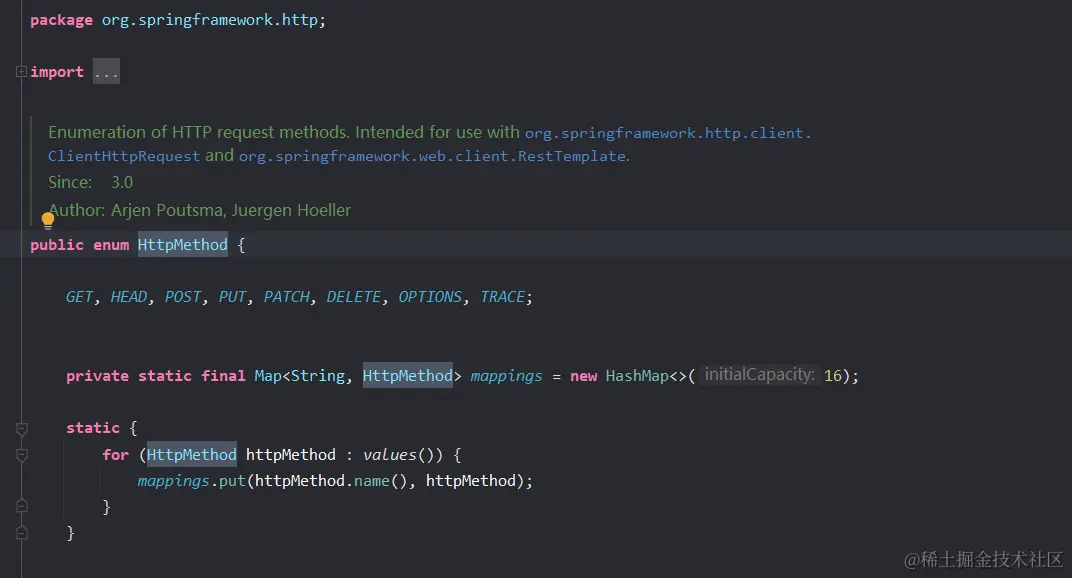Click the mappings field name in declaration
Screen dimensions: 1072x578
[x=506, y=376]
